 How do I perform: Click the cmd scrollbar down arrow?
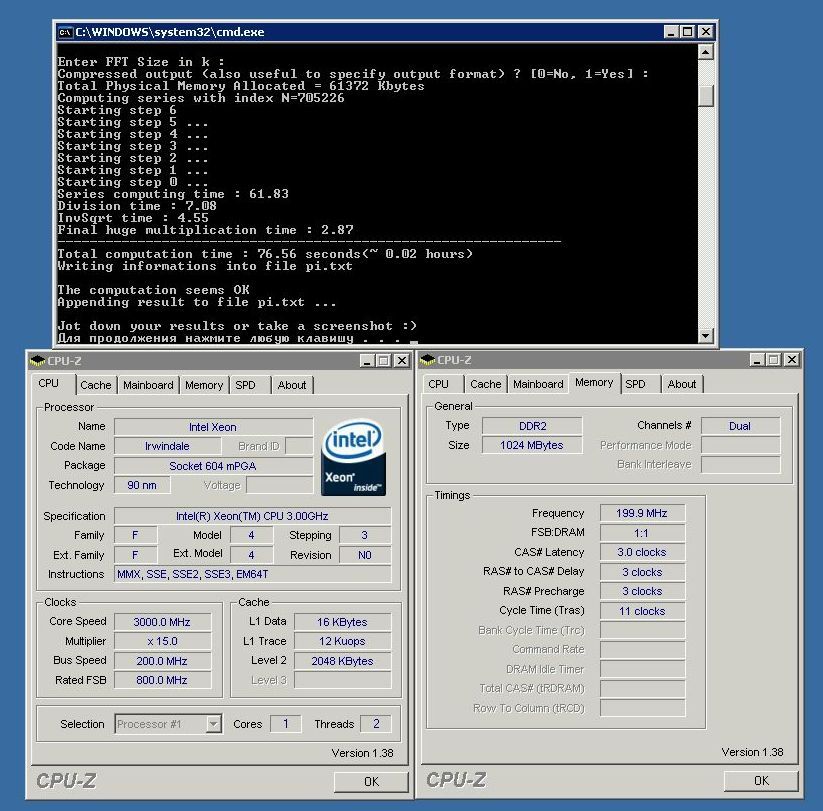click(x=706, y=335)
